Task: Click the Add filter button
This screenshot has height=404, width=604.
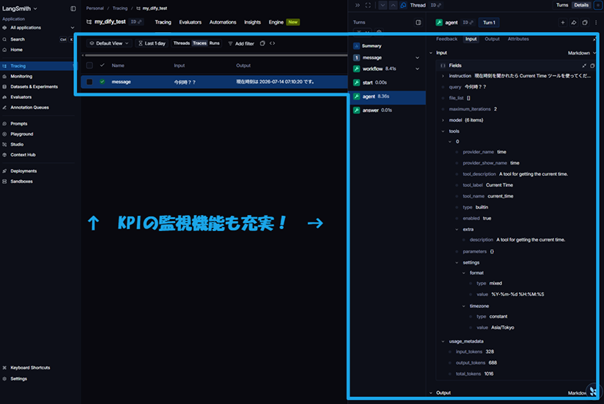Action: coord(241,44)
